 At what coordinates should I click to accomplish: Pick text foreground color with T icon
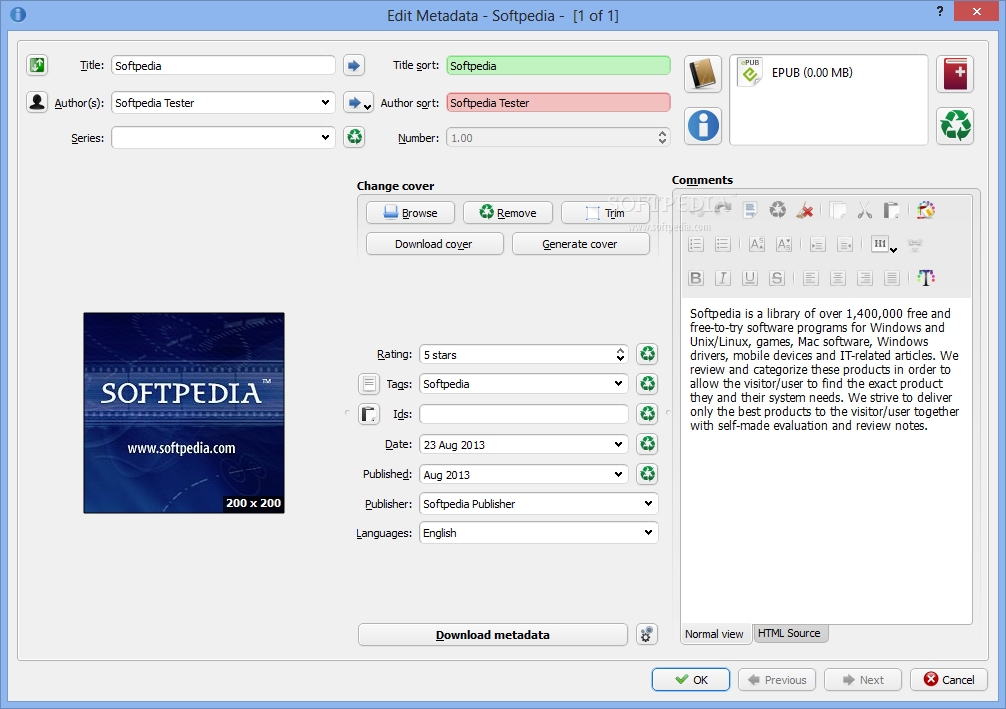925,278
